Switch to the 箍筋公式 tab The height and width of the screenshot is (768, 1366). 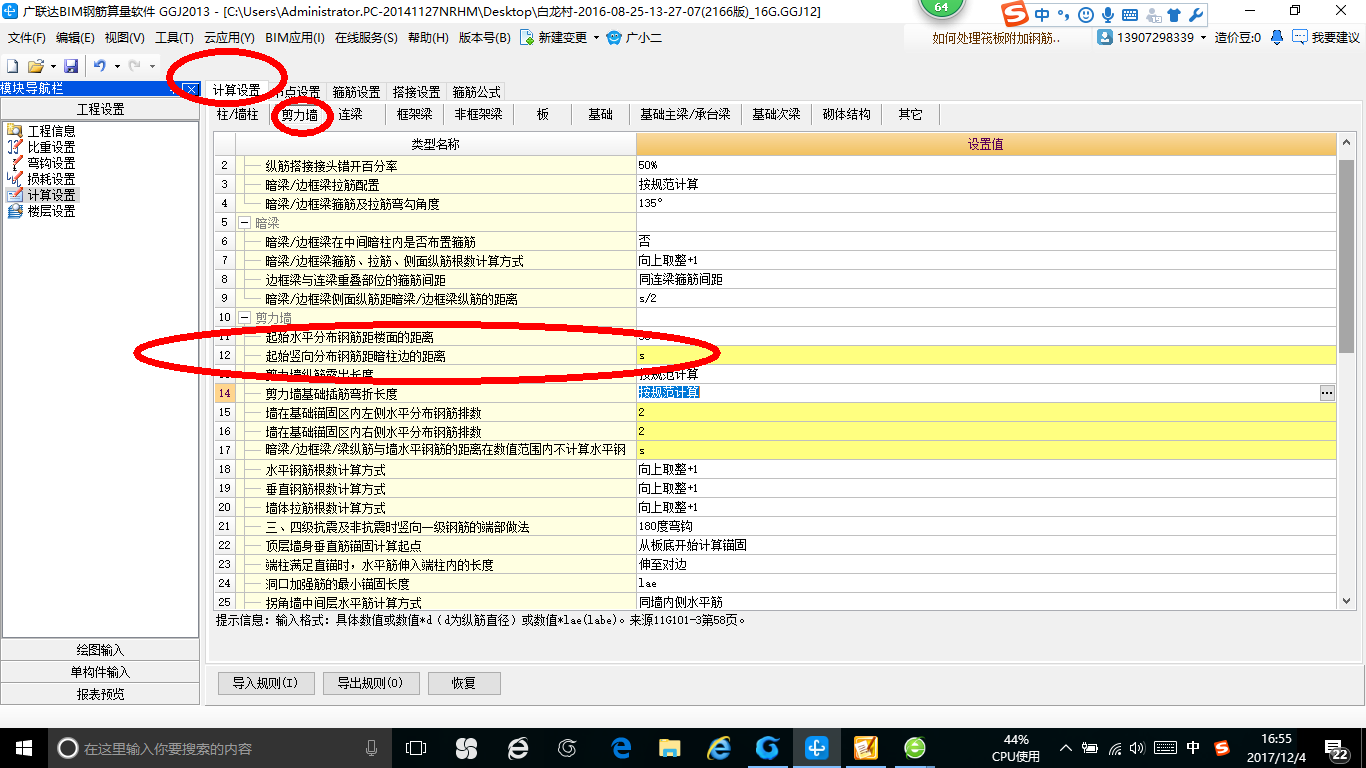point(476,92)
